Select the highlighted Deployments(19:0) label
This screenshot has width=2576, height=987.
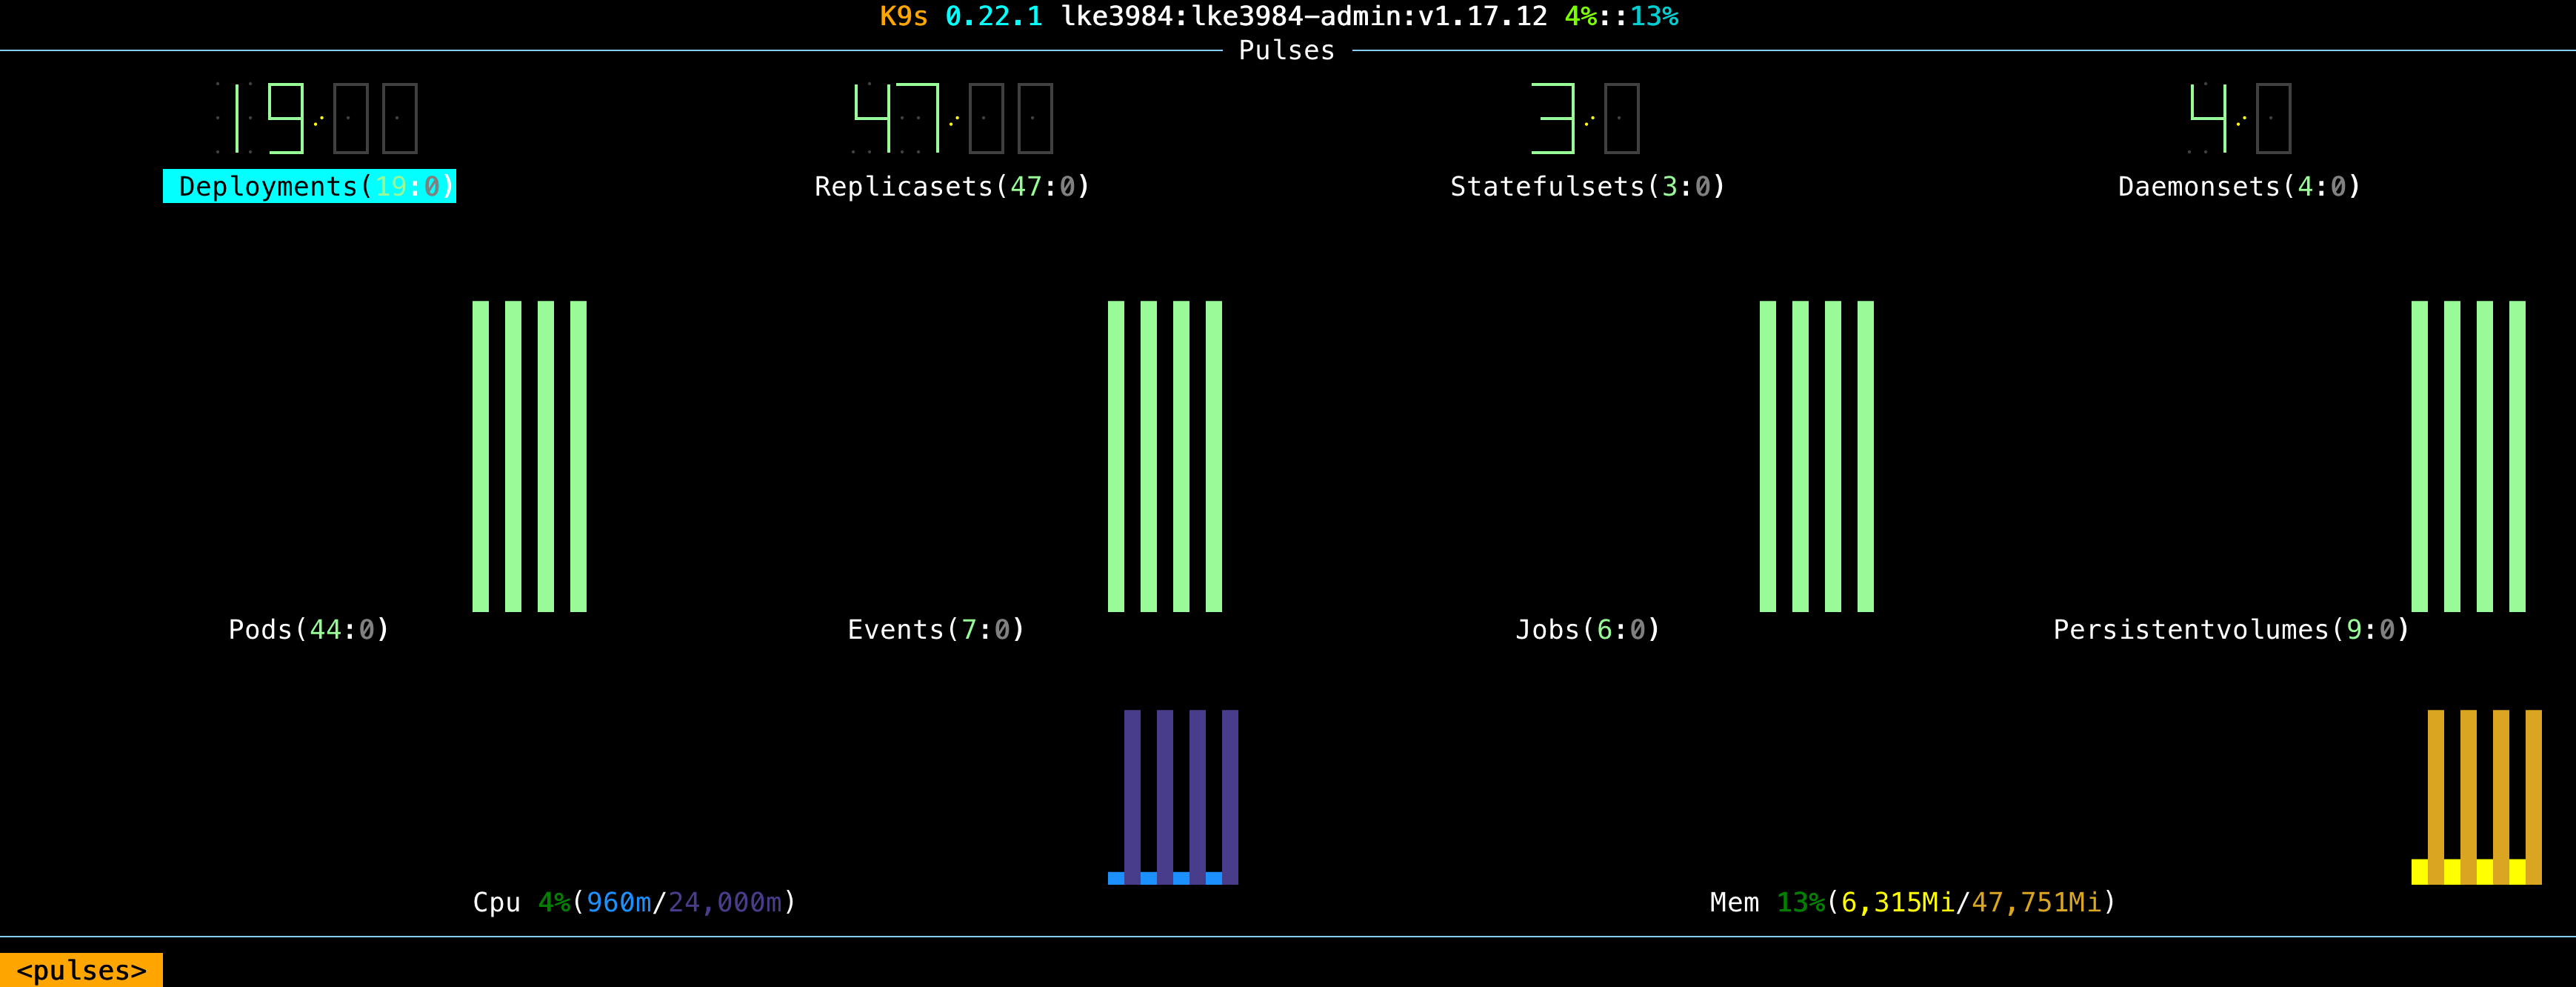pyautogui.click(x=309, y=186)
